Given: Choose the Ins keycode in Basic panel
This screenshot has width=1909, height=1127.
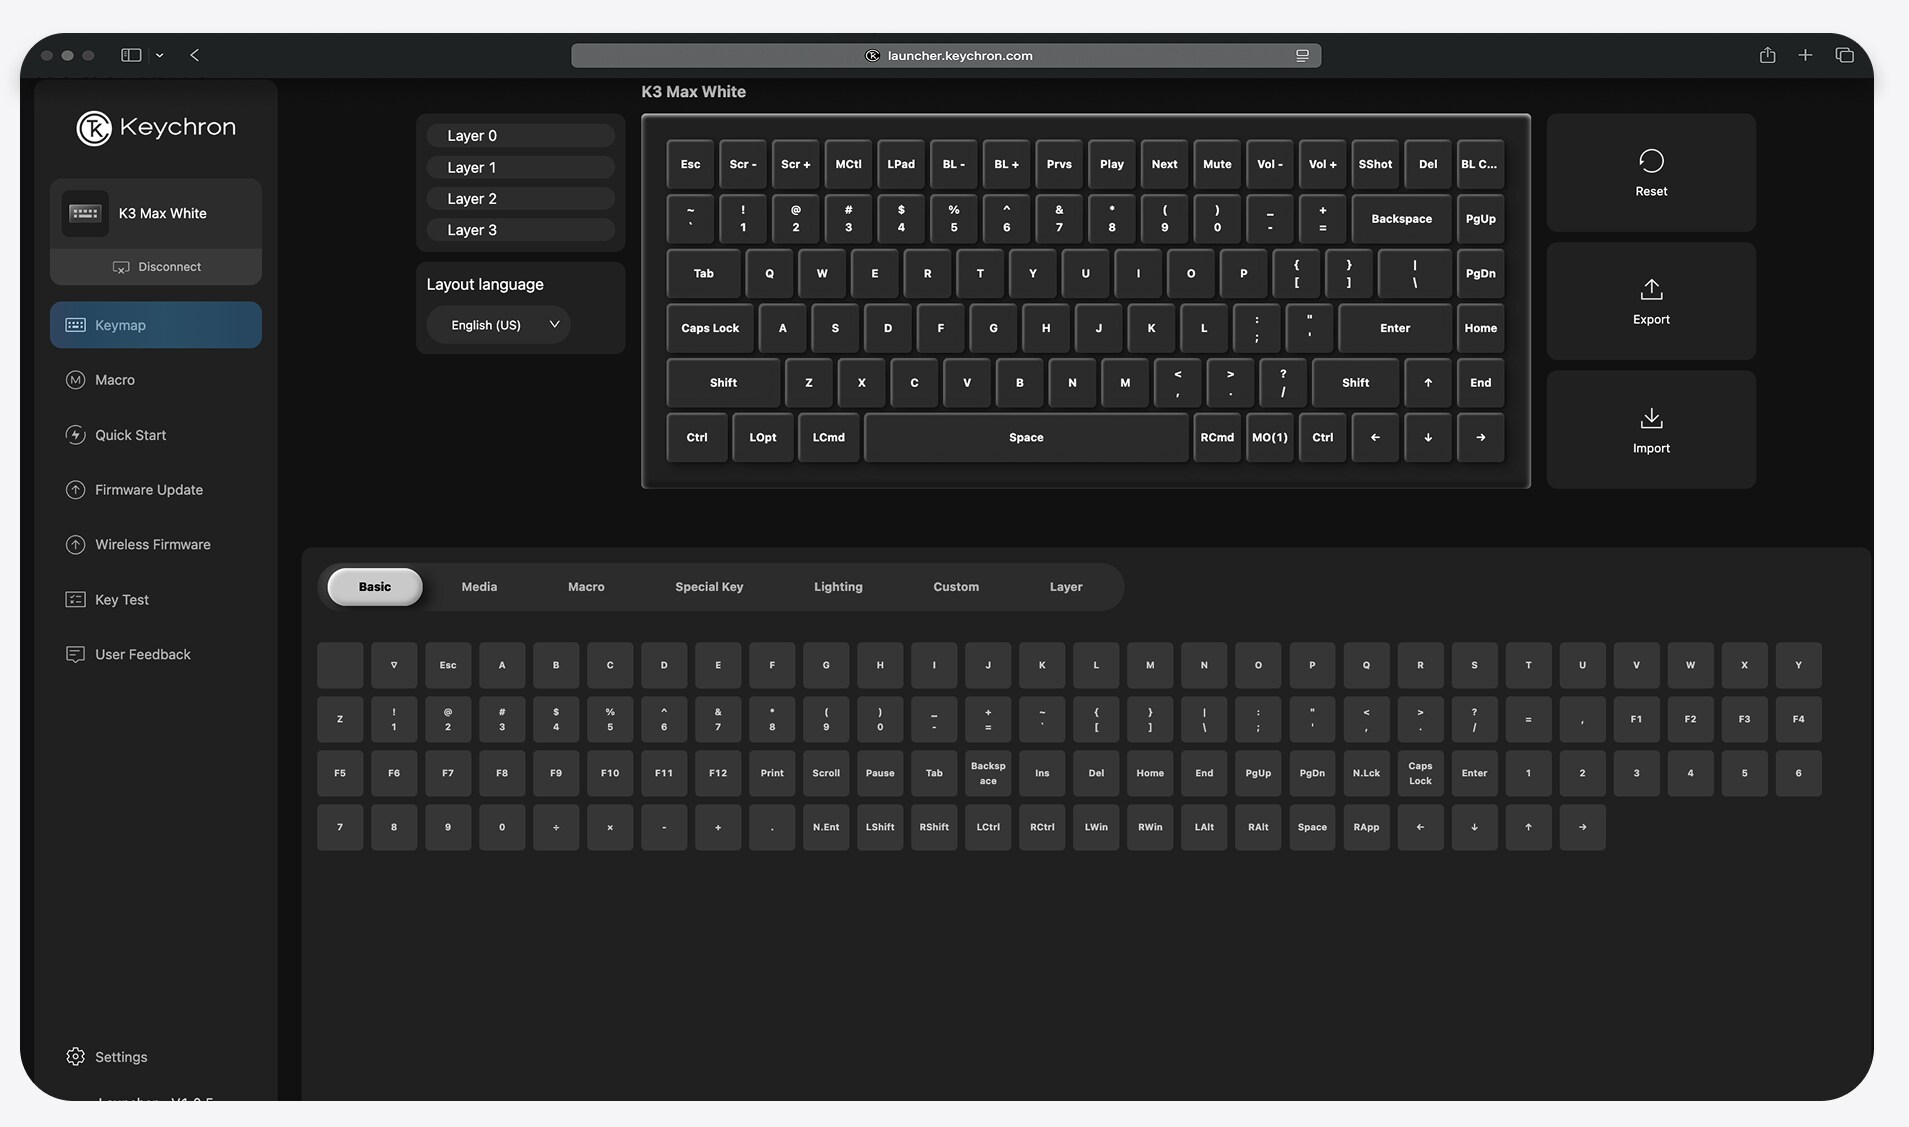Looking at the screenshot, I should pyautogui.click(x=1042, y=773).
